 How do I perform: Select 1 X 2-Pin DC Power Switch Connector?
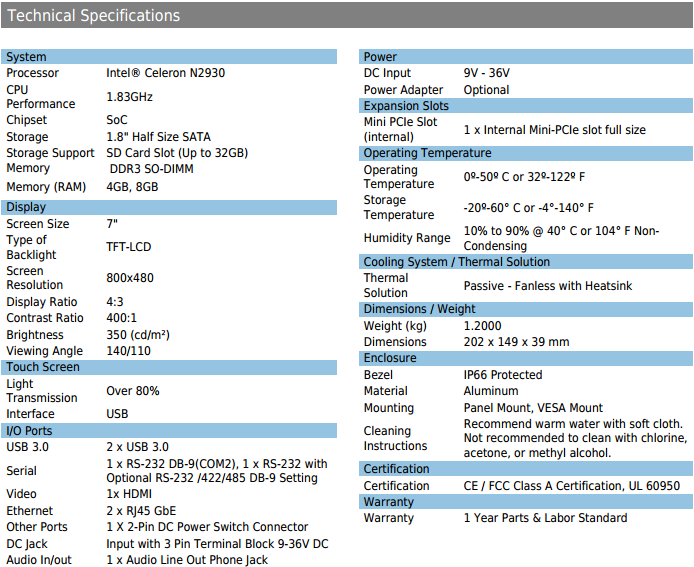pos(207,527)
